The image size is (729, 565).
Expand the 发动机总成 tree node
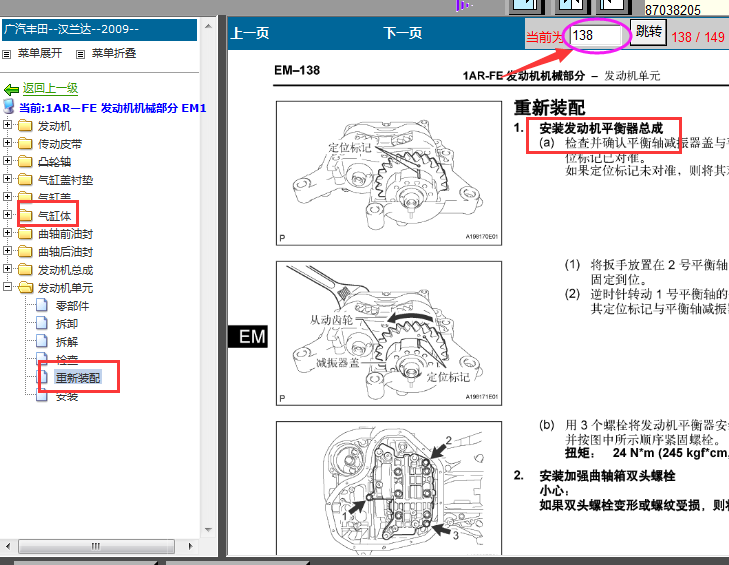click(x=7, y=269)
